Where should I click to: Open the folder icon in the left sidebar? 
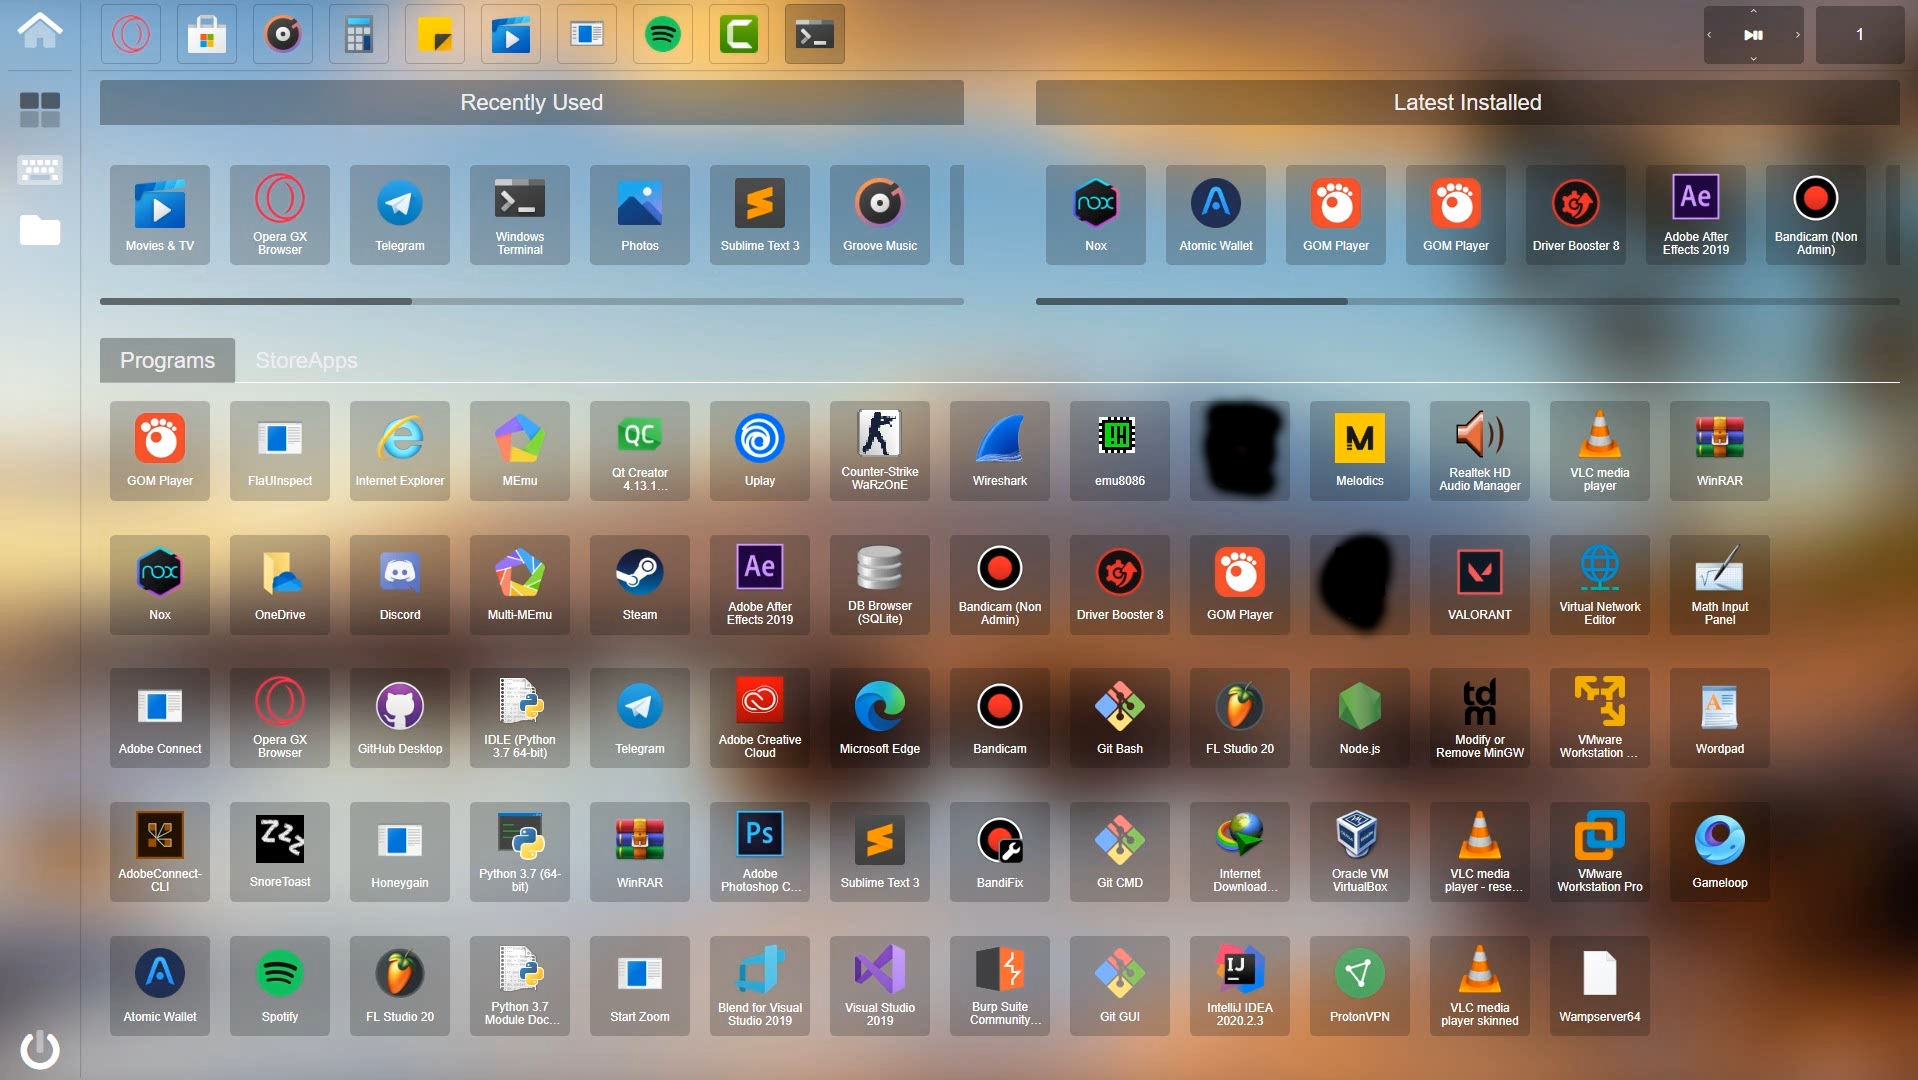pyautogui.click(x=40, y=230)
